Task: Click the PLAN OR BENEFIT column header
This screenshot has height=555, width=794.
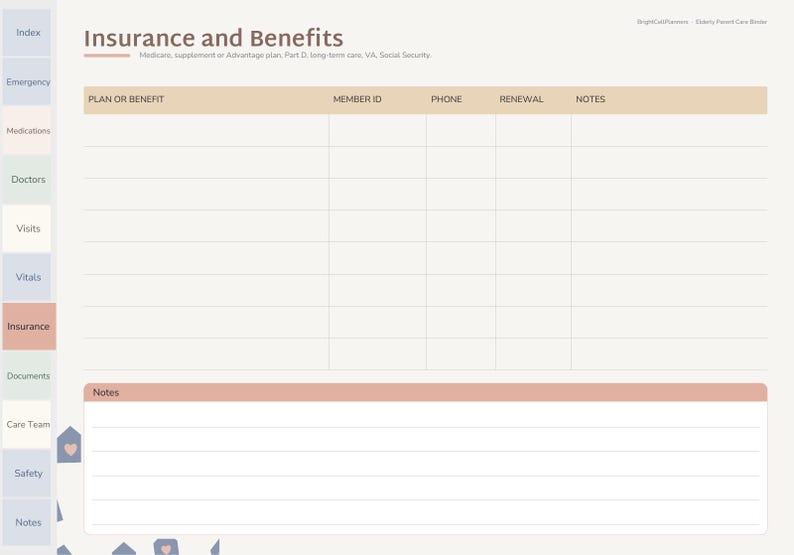Action: tap(126, 99)
